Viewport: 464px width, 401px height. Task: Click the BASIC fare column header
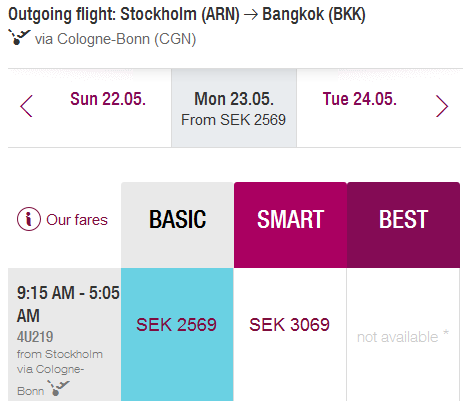point(177,225)
